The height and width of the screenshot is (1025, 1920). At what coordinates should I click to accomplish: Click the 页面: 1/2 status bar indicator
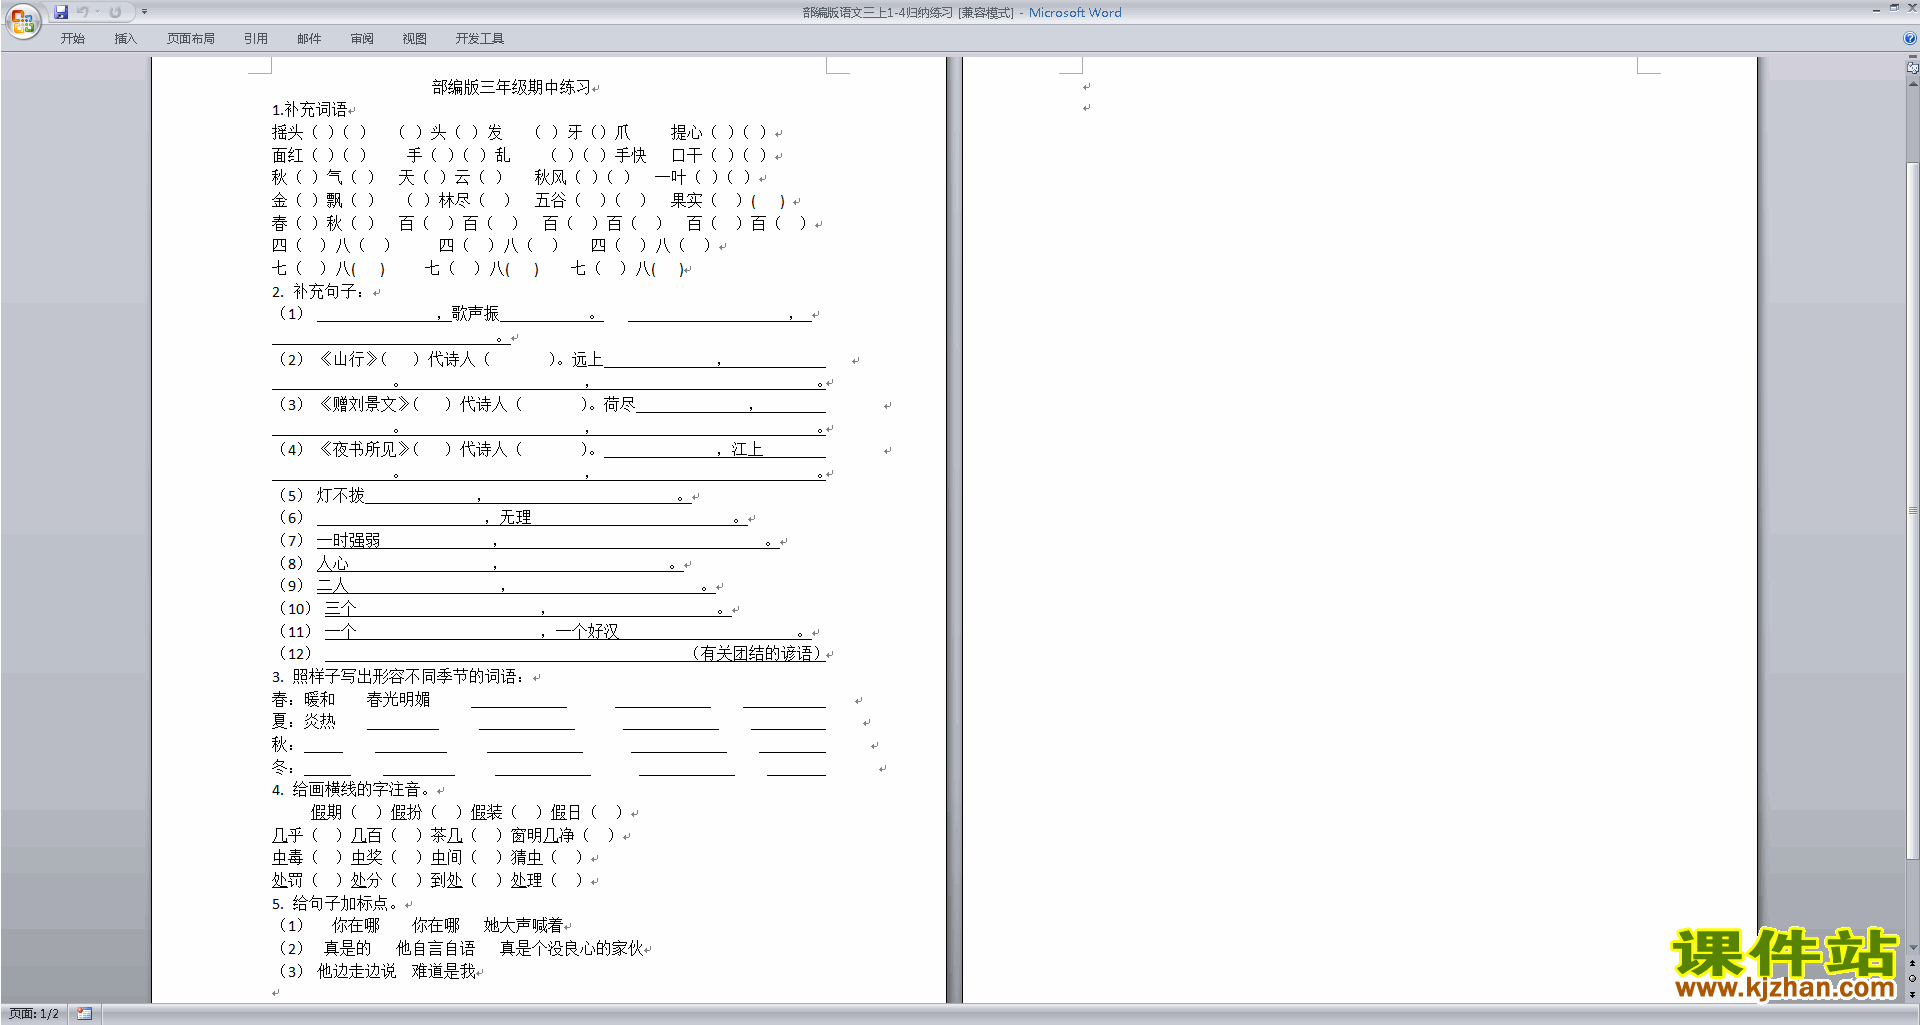[34, 1014]
